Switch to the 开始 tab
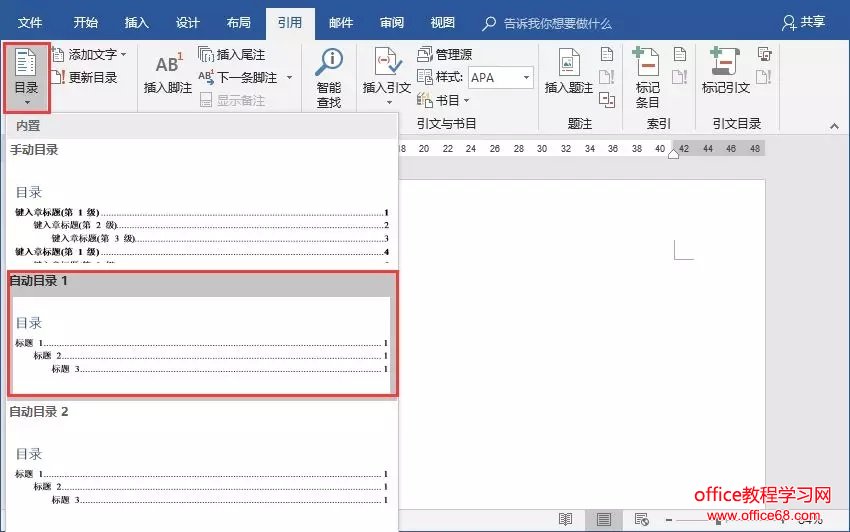Screen dimensions: 850x532 point(86,23)
